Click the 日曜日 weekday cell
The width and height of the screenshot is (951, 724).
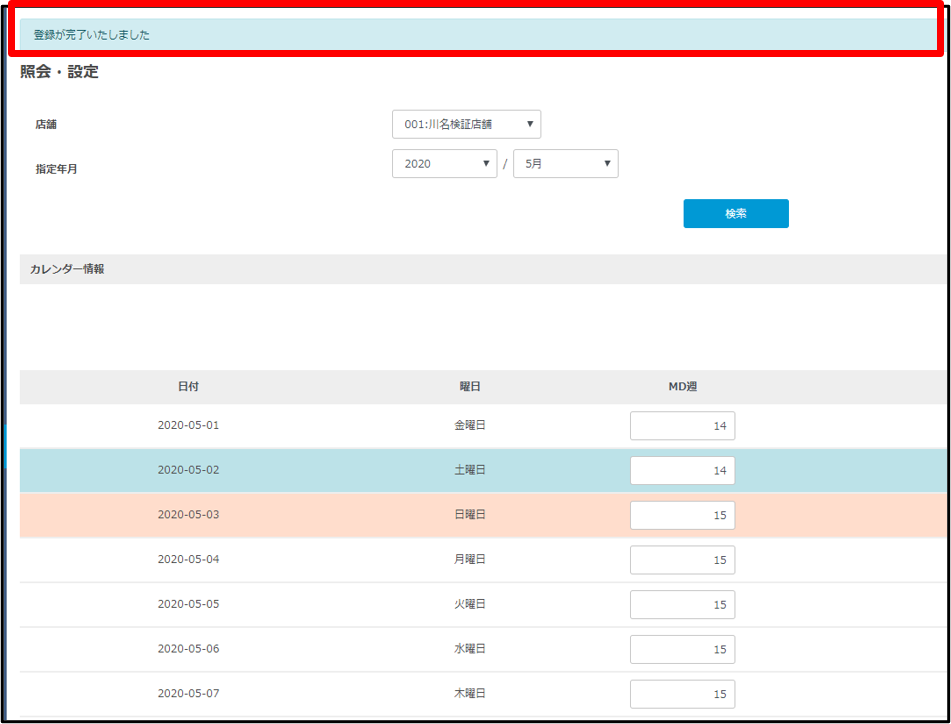(470, 515)
